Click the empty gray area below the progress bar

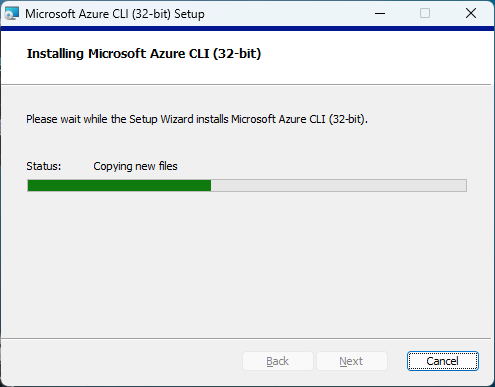[247, 263]
